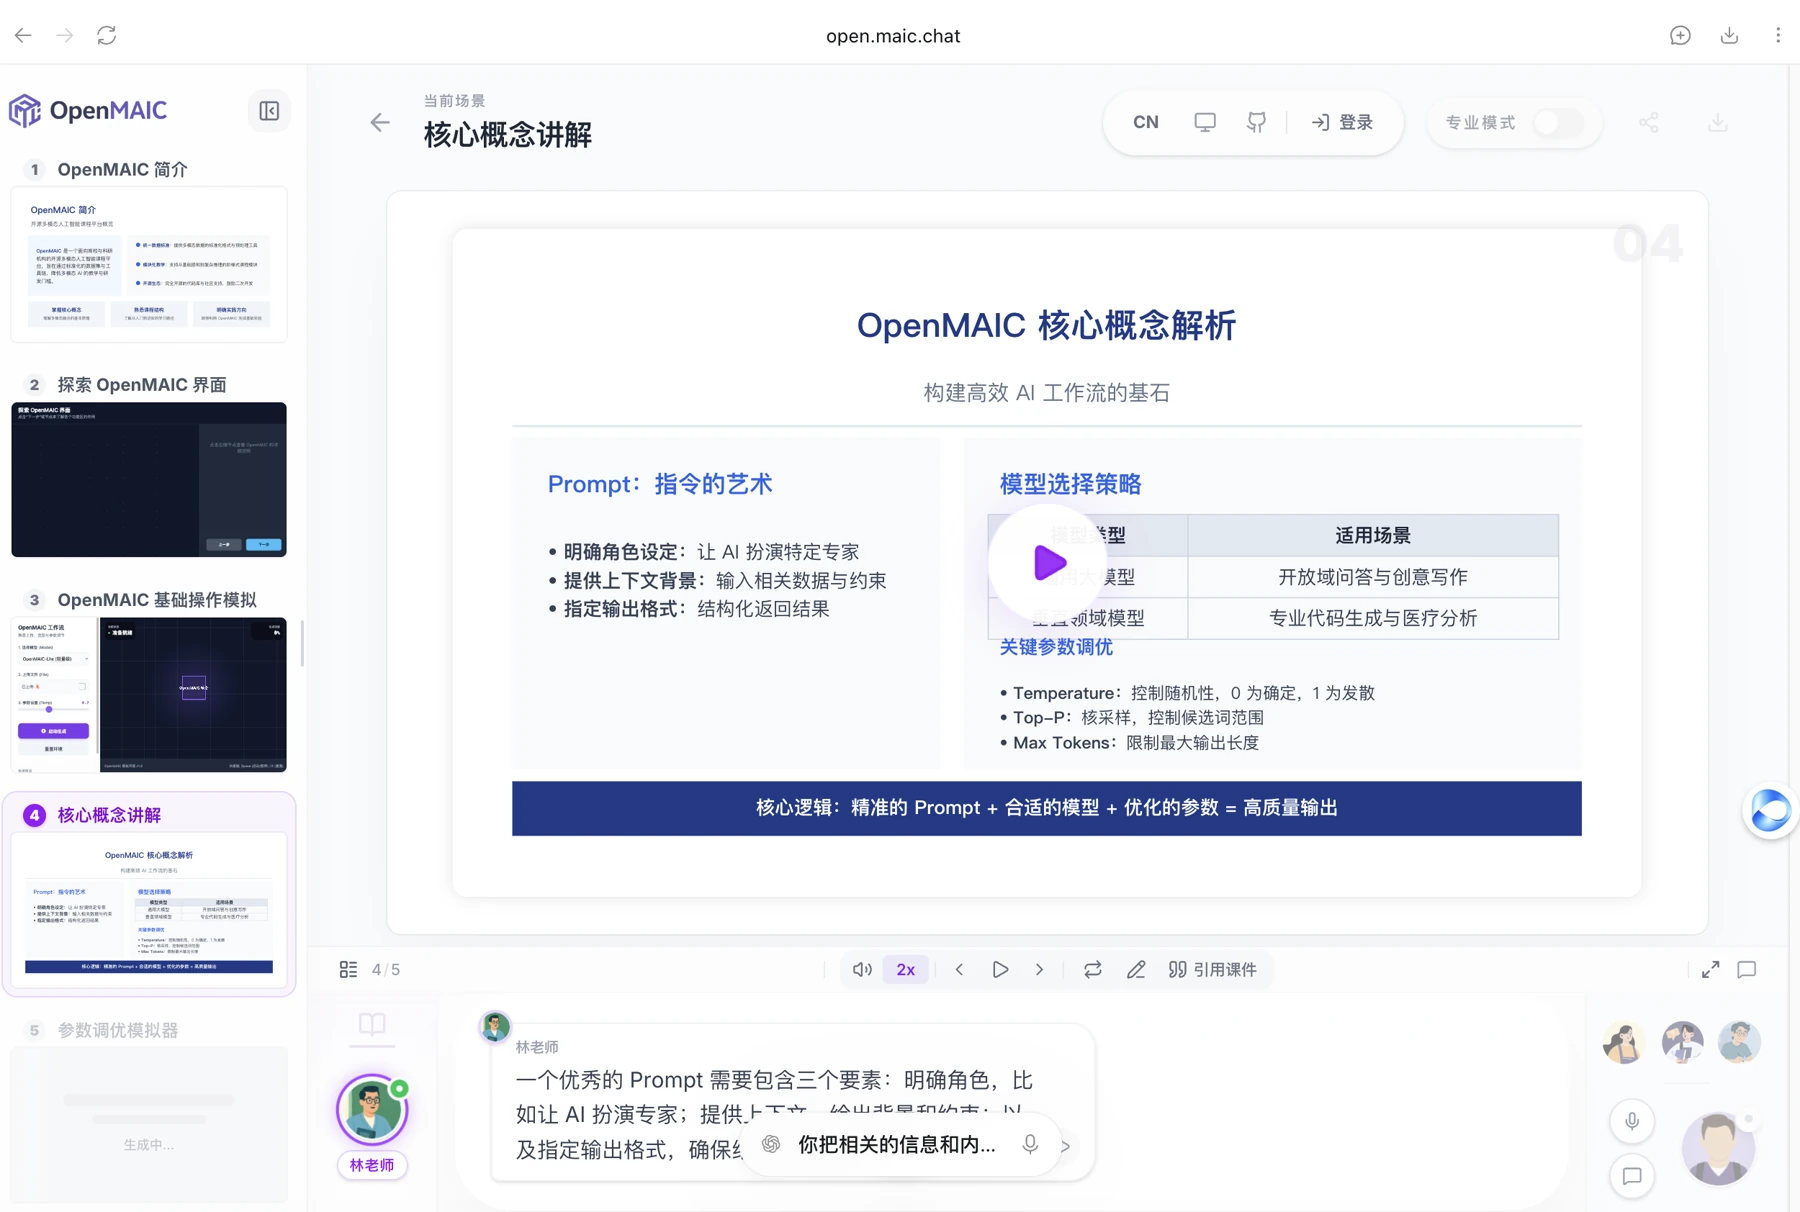
Task: Click the round microphone button at right
Action: [1632, 1121]
